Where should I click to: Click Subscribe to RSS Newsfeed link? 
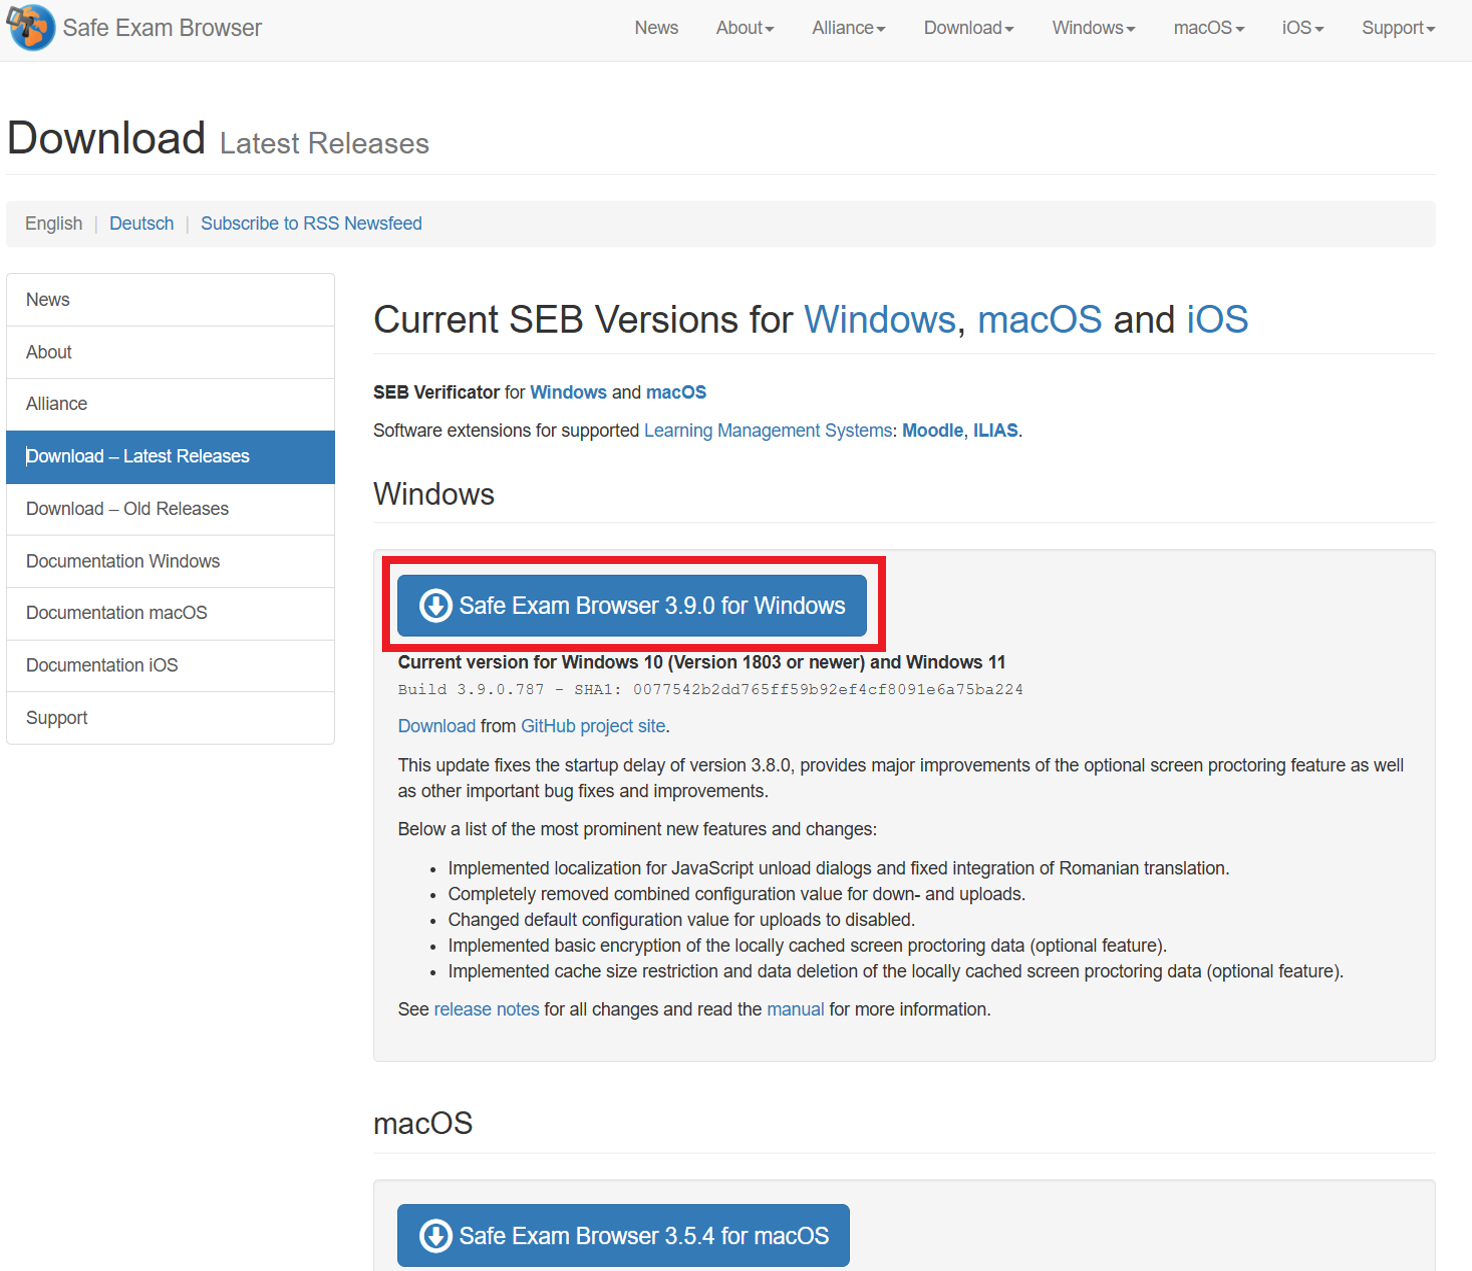311,223
